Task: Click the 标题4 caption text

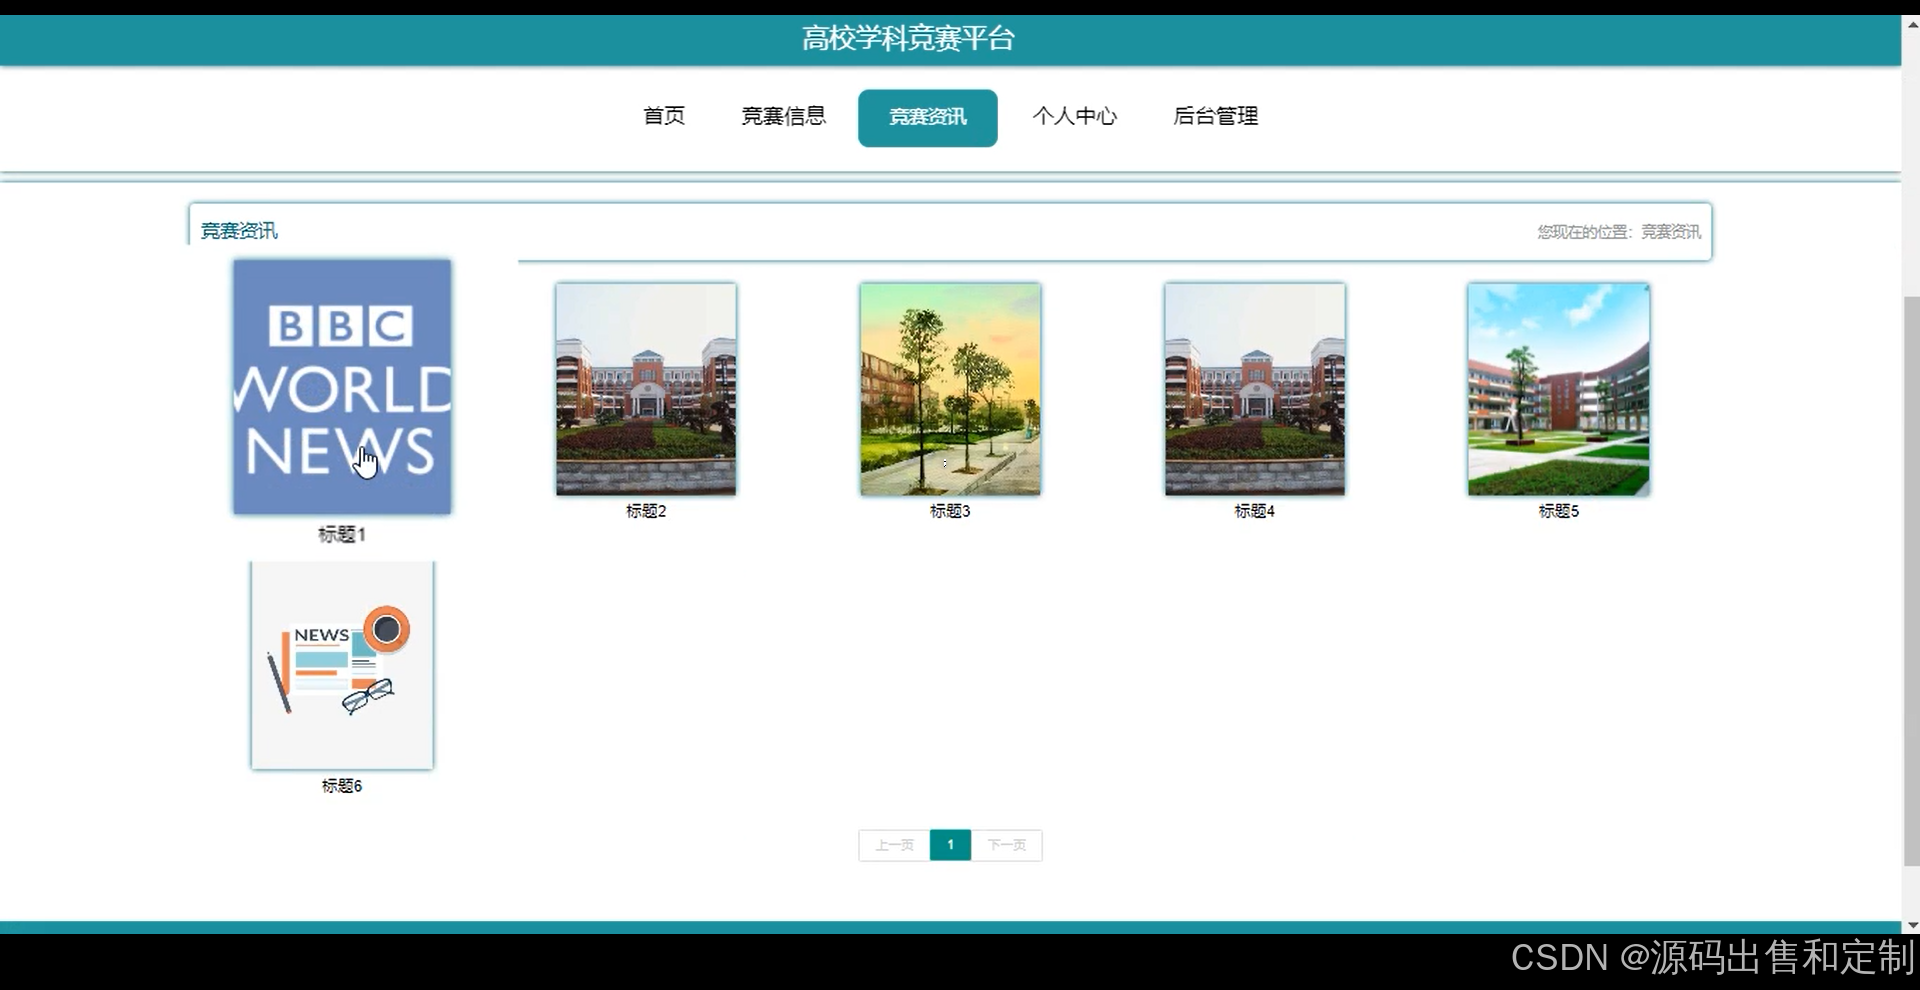Action: point(1254,511)
